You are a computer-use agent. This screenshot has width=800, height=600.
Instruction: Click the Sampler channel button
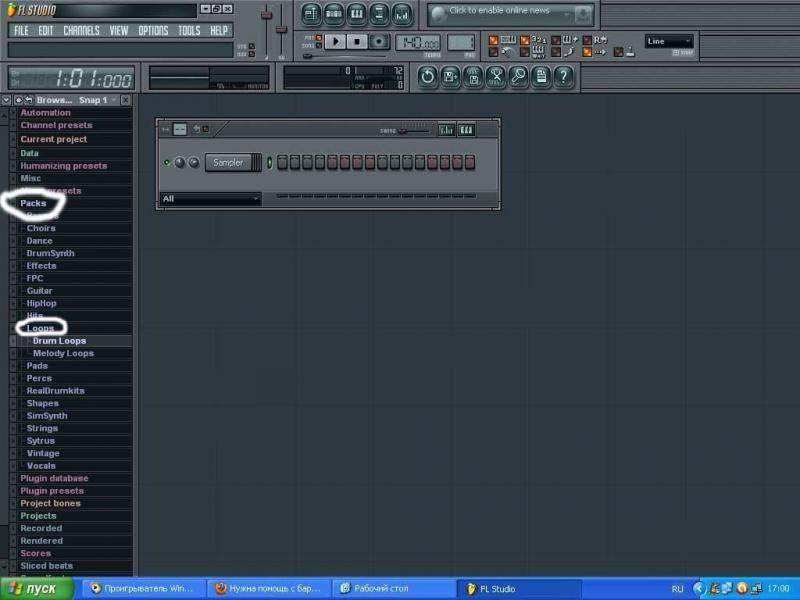(228, 162)
